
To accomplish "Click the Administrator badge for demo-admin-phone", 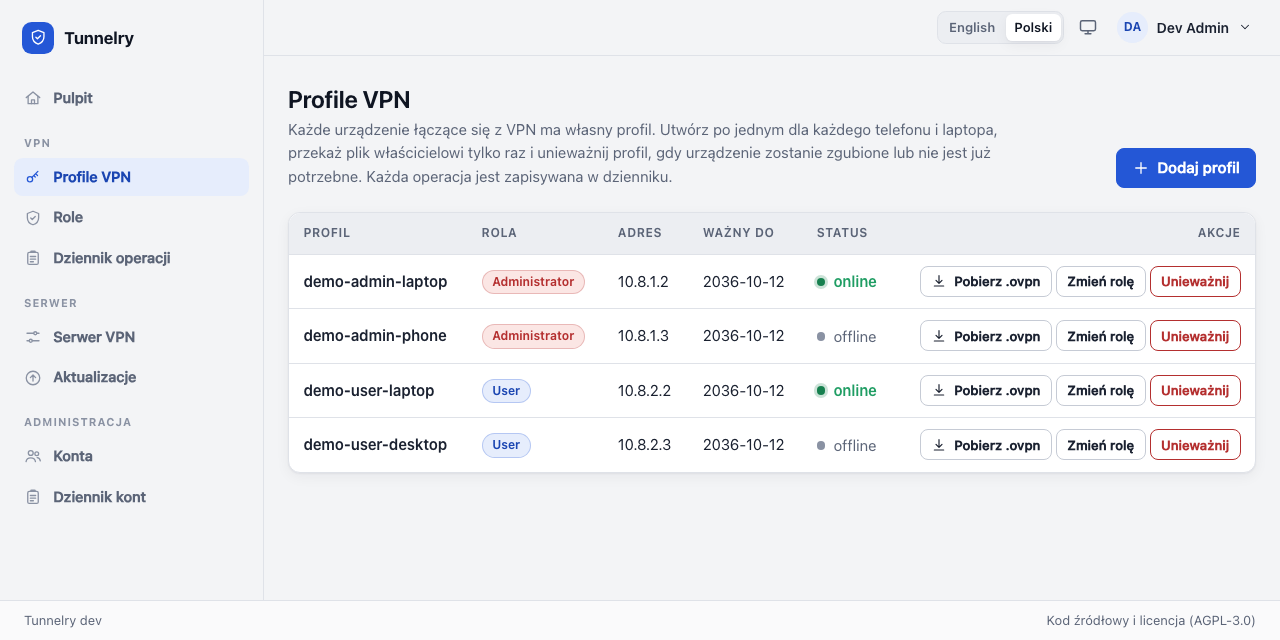I will click(533, 336).
